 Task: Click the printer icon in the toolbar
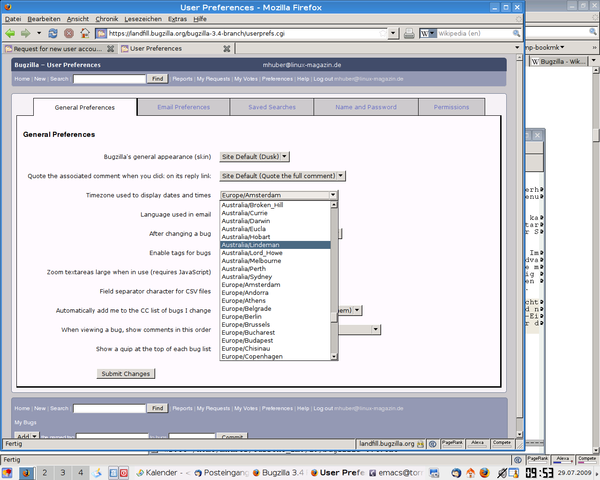point(409,34)
